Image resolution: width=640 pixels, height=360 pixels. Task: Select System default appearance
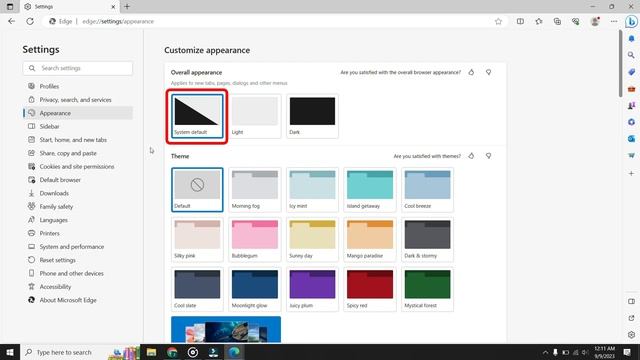(x=197, y=116)
